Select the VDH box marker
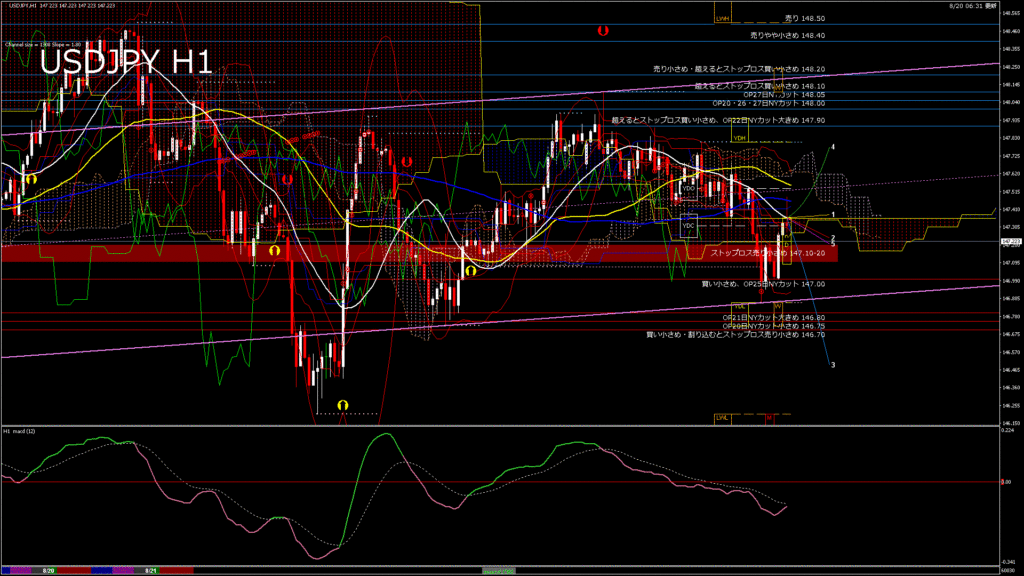The height and width of the screenshot is (576, 1024). coord(740,138)
